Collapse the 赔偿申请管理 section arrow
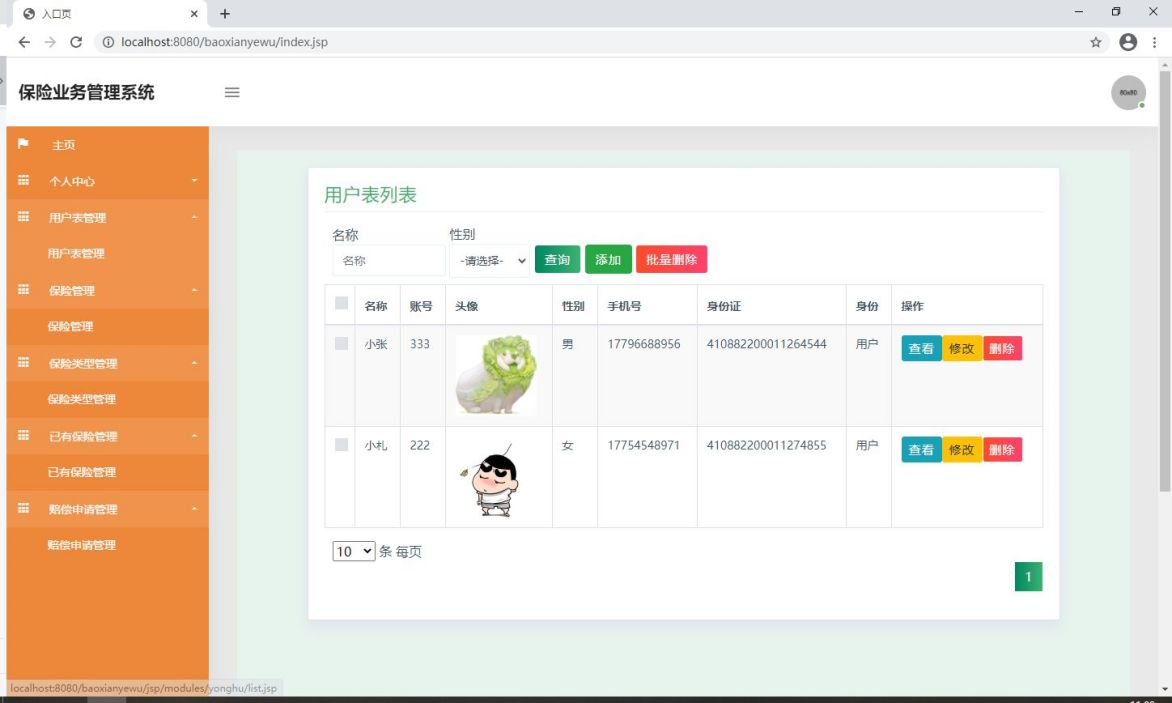 [x=194, y=508]
